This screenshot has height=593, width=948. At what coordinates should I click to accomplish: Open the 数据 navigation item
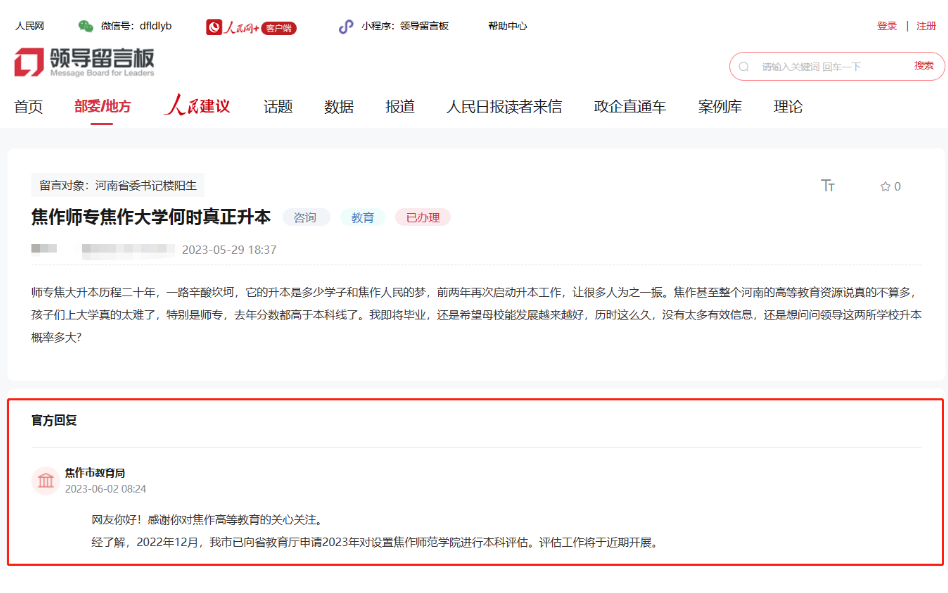point(339,107)
